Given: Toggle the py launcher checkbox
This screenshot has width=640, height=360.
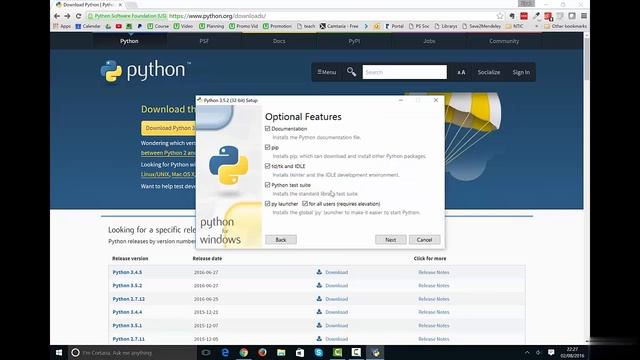Looking at the screenshot, I should coord(268,204).
